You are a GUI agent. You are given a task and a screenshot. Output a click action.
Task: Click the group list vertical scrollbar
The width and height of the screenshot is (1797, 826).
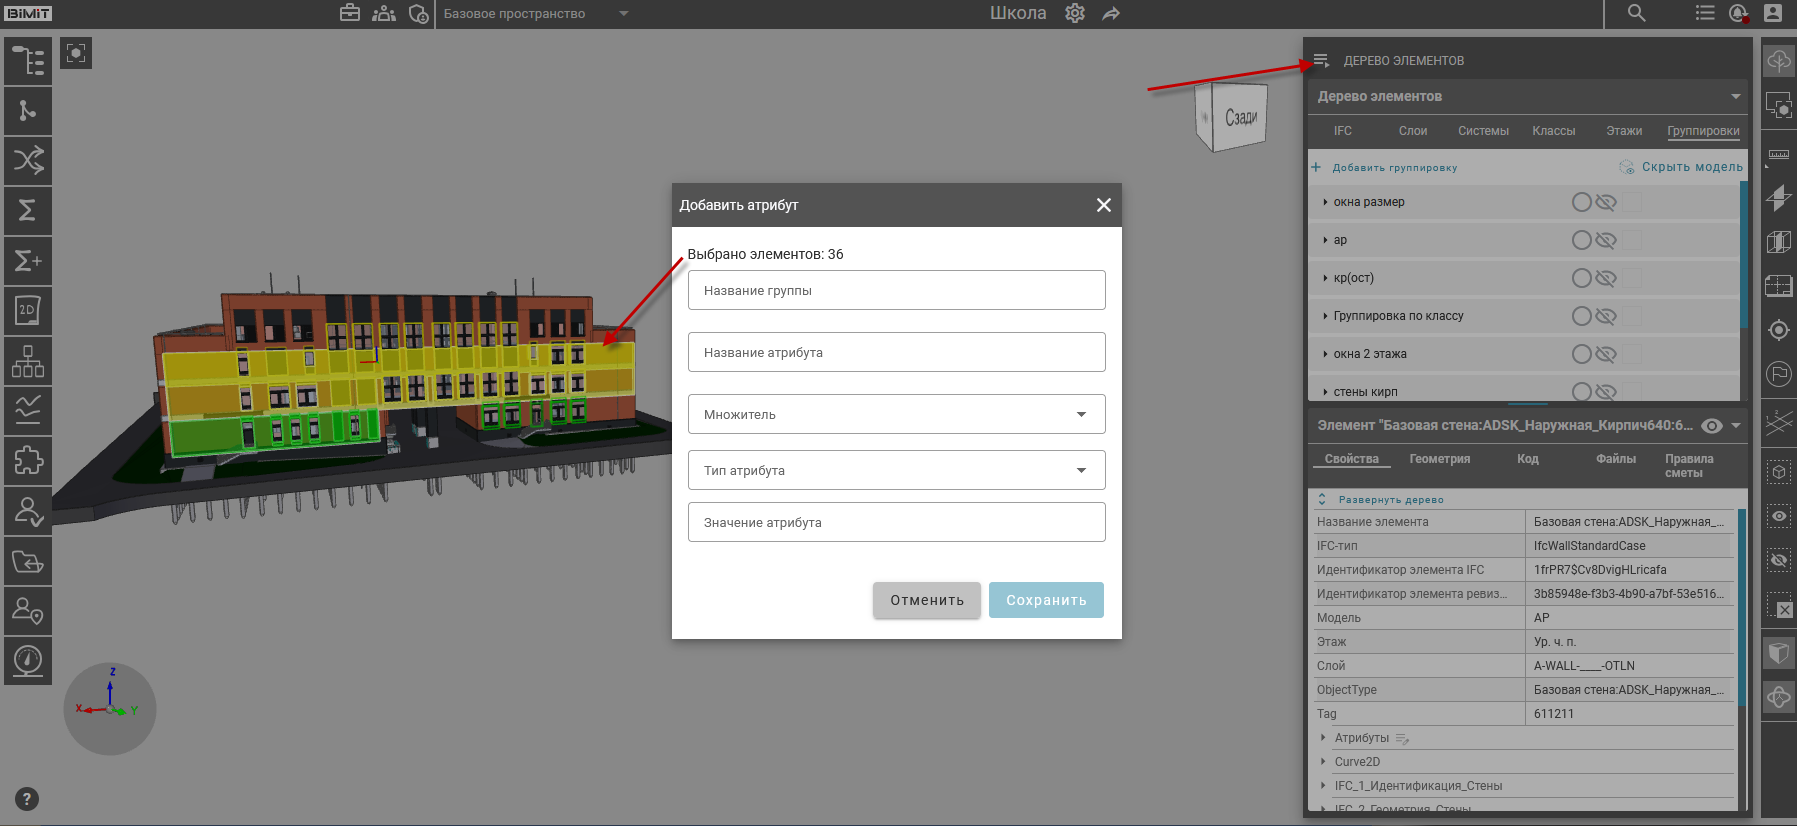pyautogui.click(x=1744, y=260)
